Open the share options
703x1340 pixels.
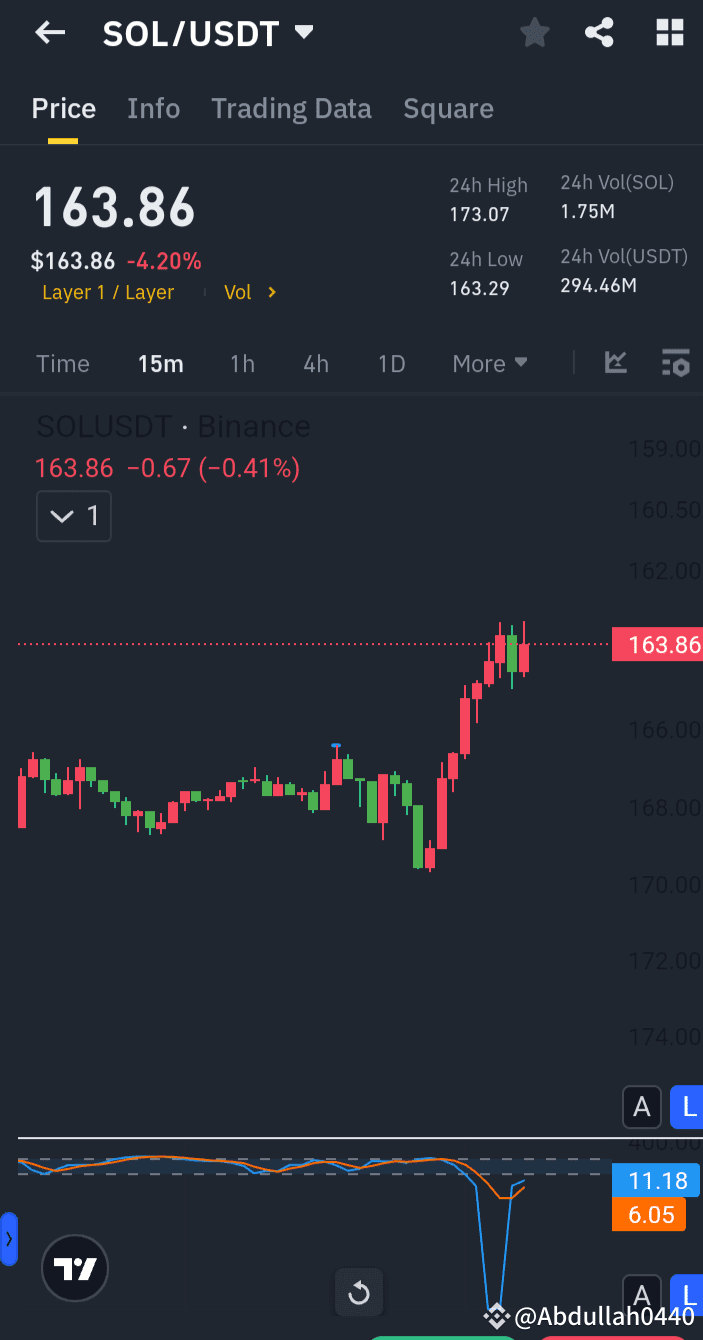(599, 32)
